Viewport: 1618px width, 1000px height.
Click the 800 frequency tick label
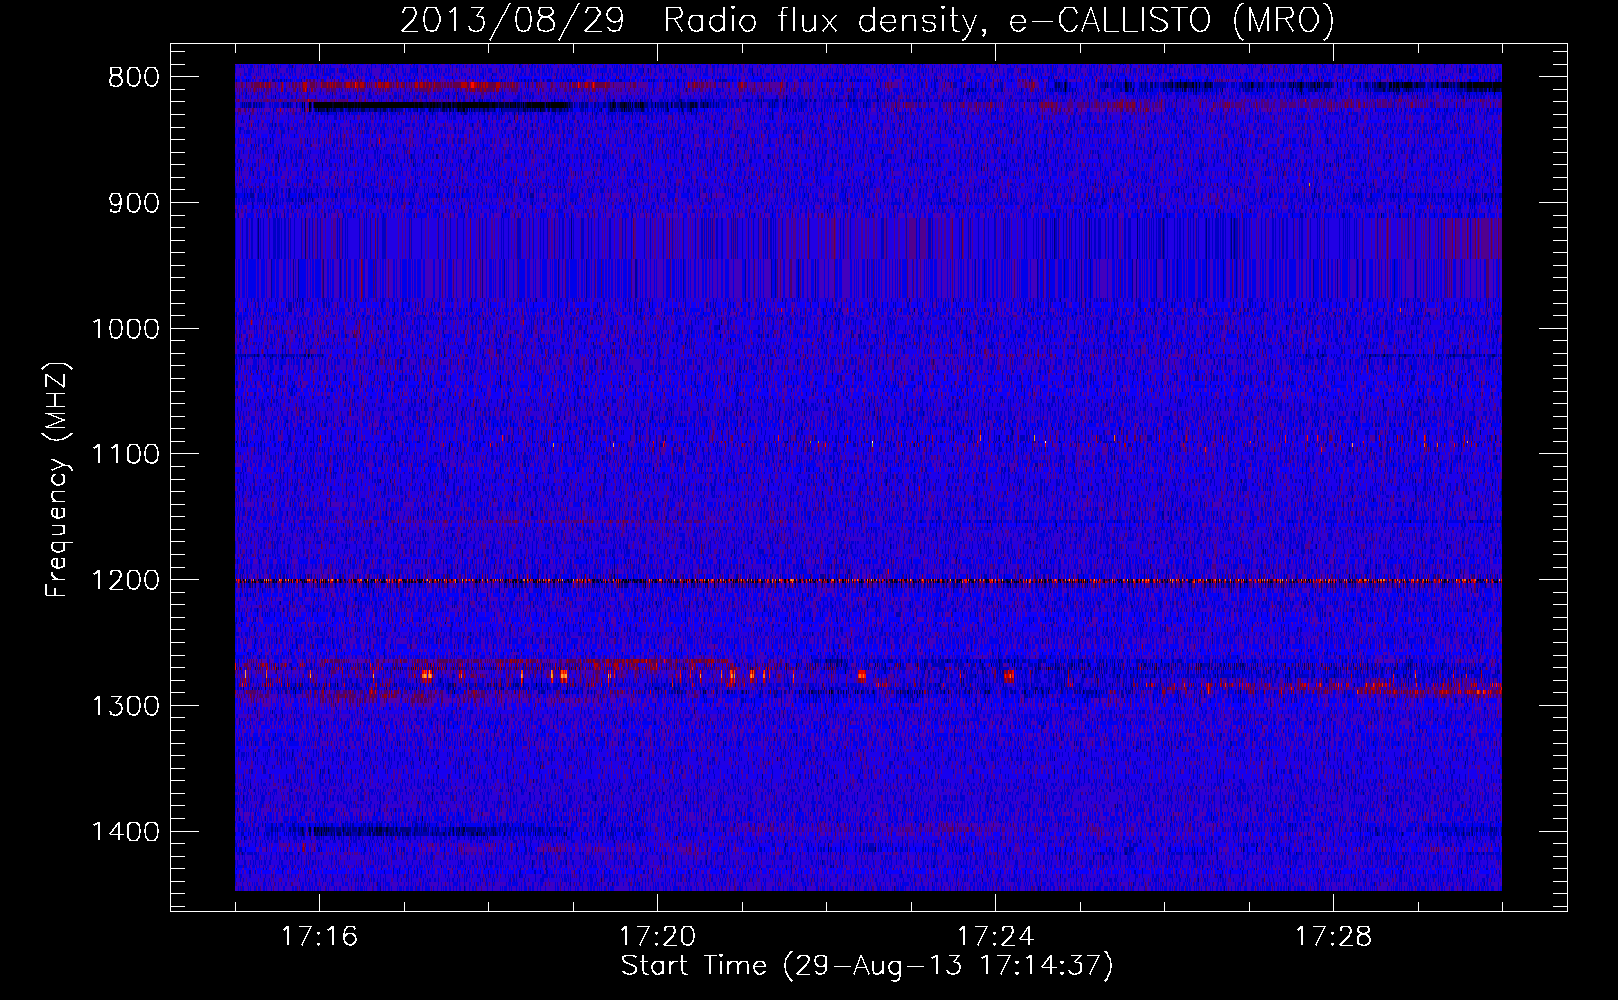tap(133, 78)
